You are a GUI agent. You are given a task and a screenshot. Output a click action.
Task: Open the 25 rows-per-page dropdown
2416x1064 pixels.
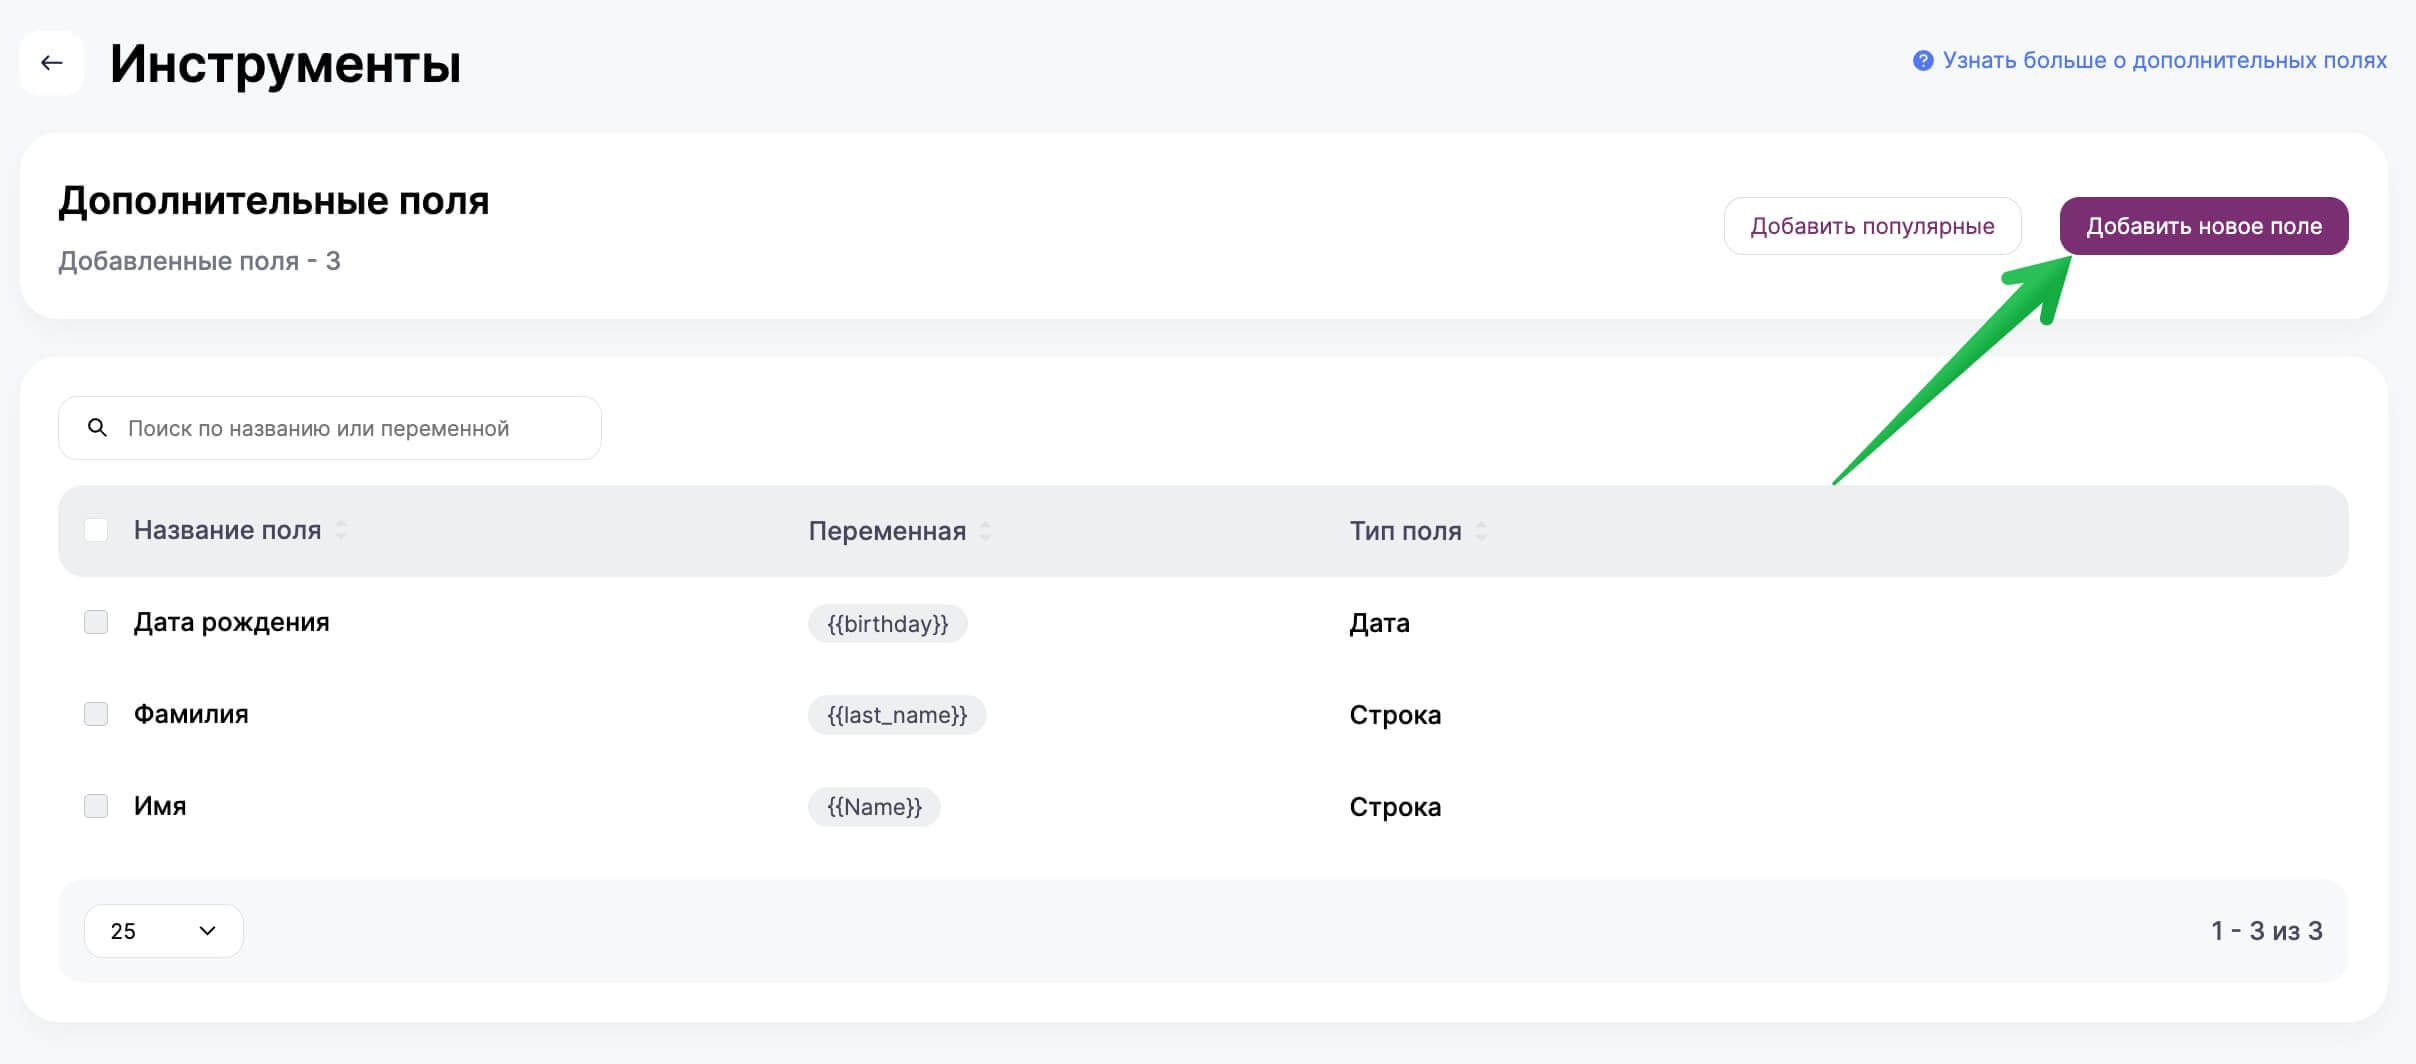[163, 931]
